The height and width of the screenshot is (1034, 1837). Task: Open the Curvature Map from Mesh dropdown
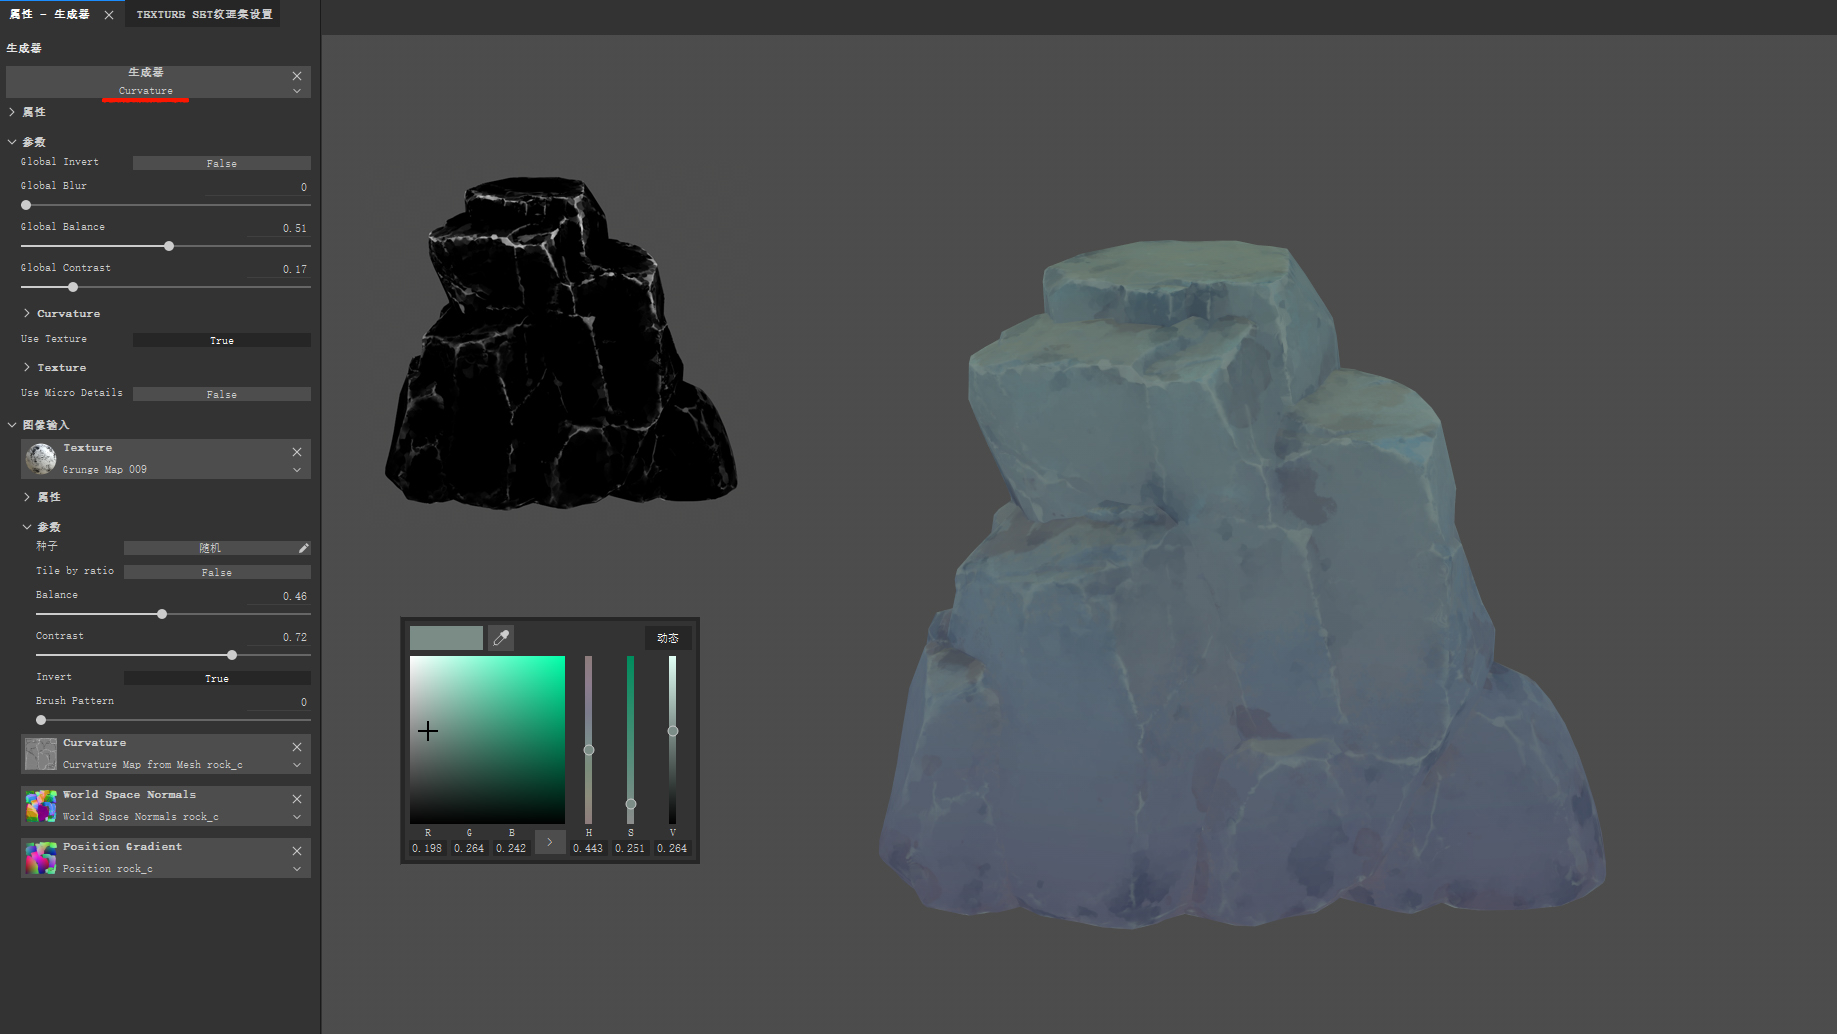pyautogui.click(x=297, y=765)
